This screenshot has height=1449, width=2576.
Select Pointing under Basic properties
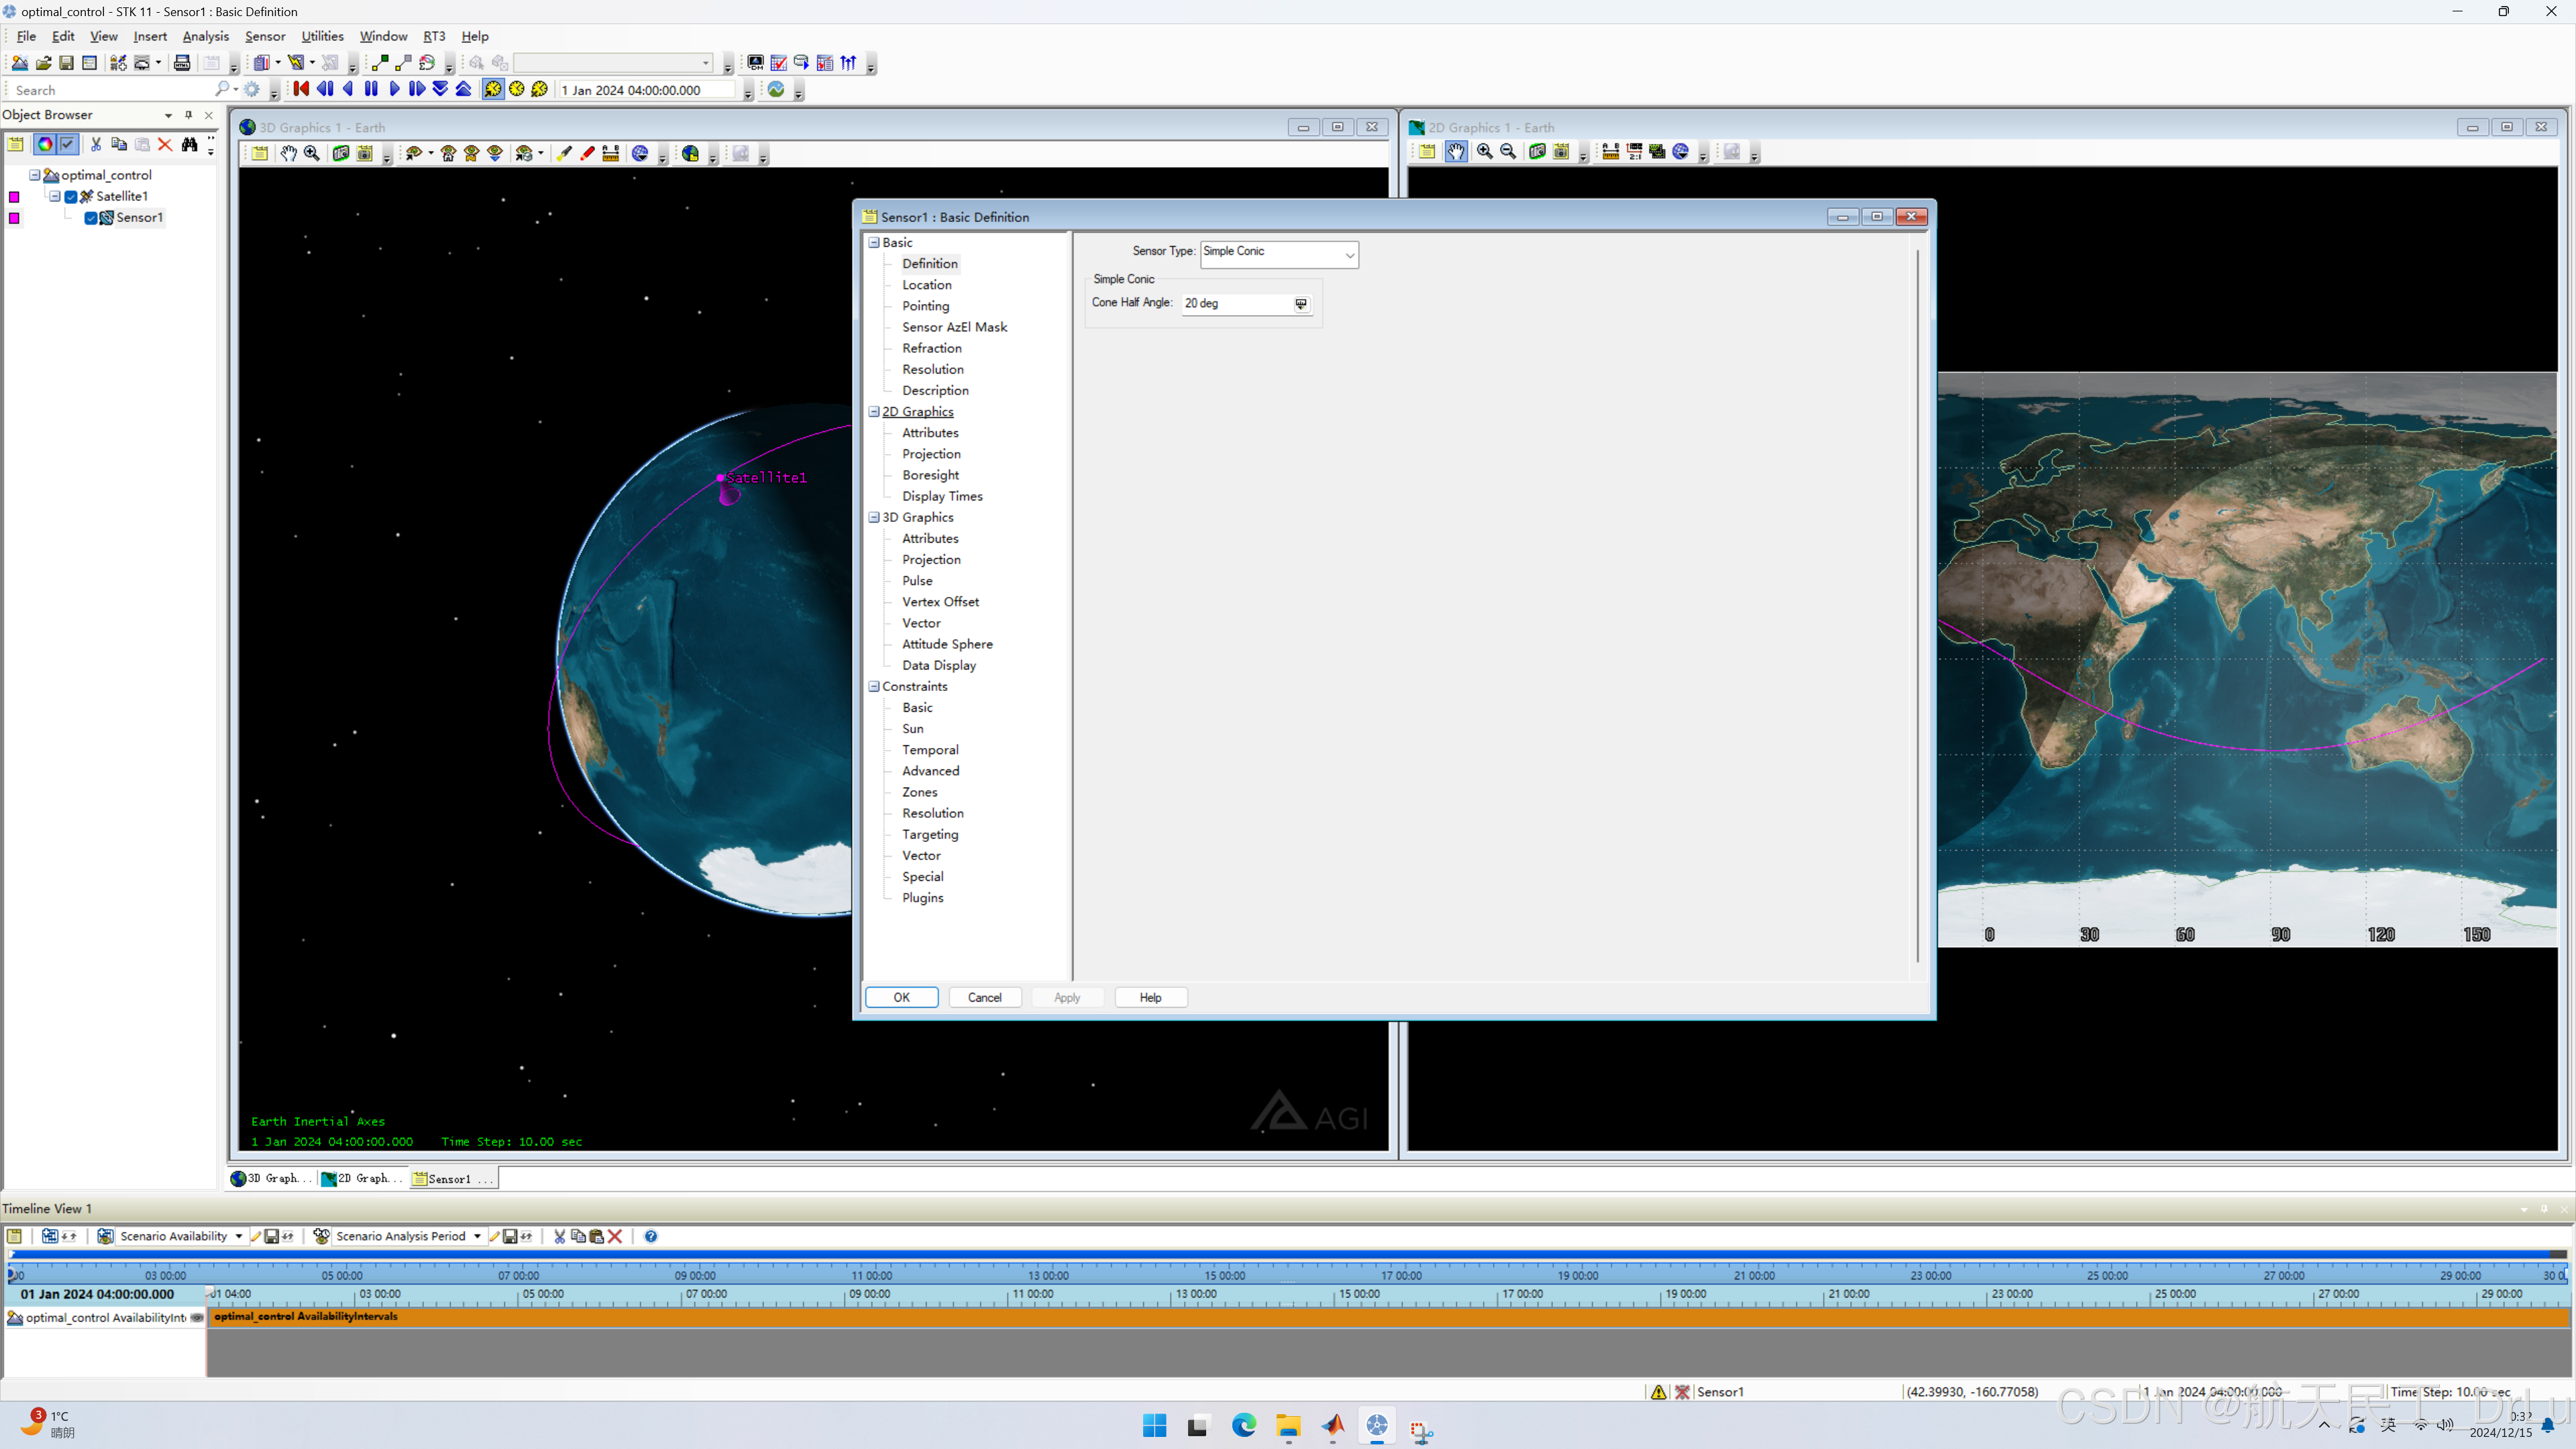(925, 306)
